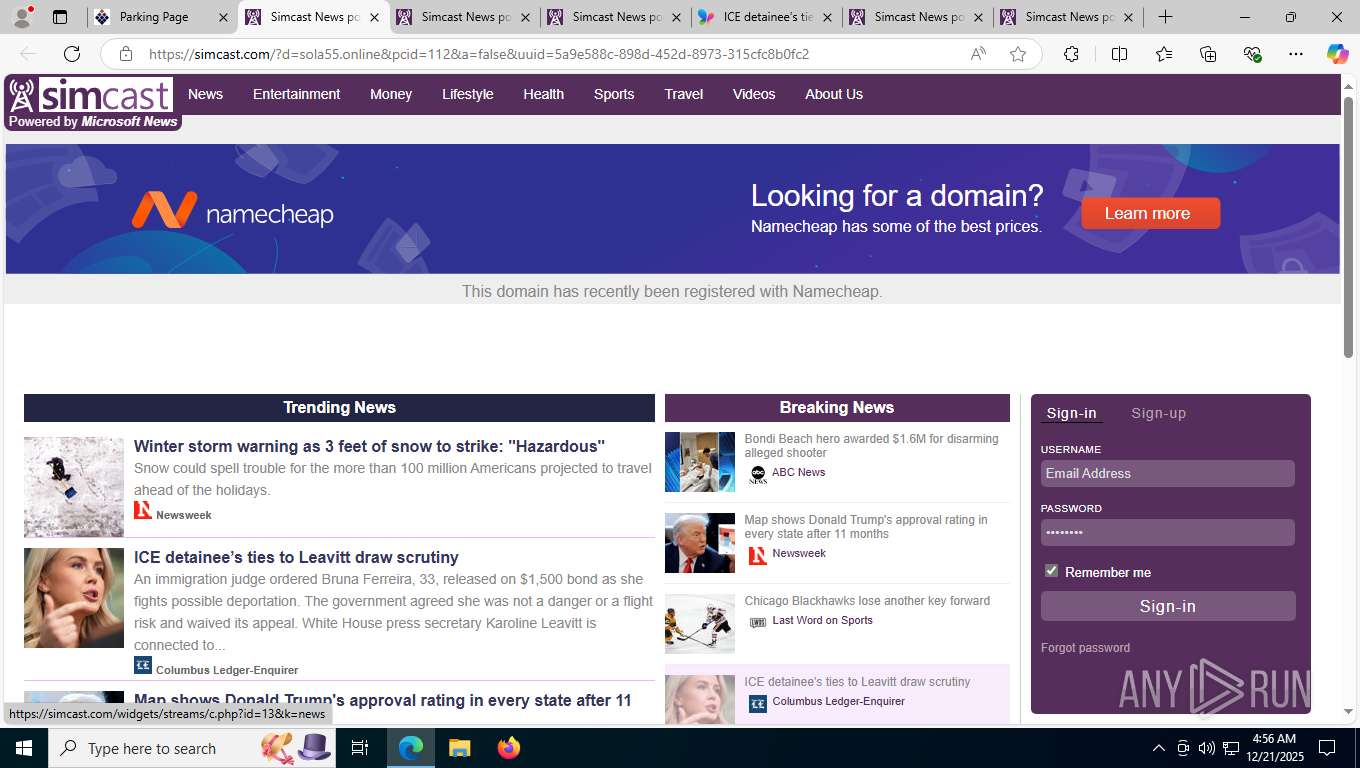This screenshot has width=1360, height=768.
Task: Click the browser address bar URL
Action: (x=478, y=54)
